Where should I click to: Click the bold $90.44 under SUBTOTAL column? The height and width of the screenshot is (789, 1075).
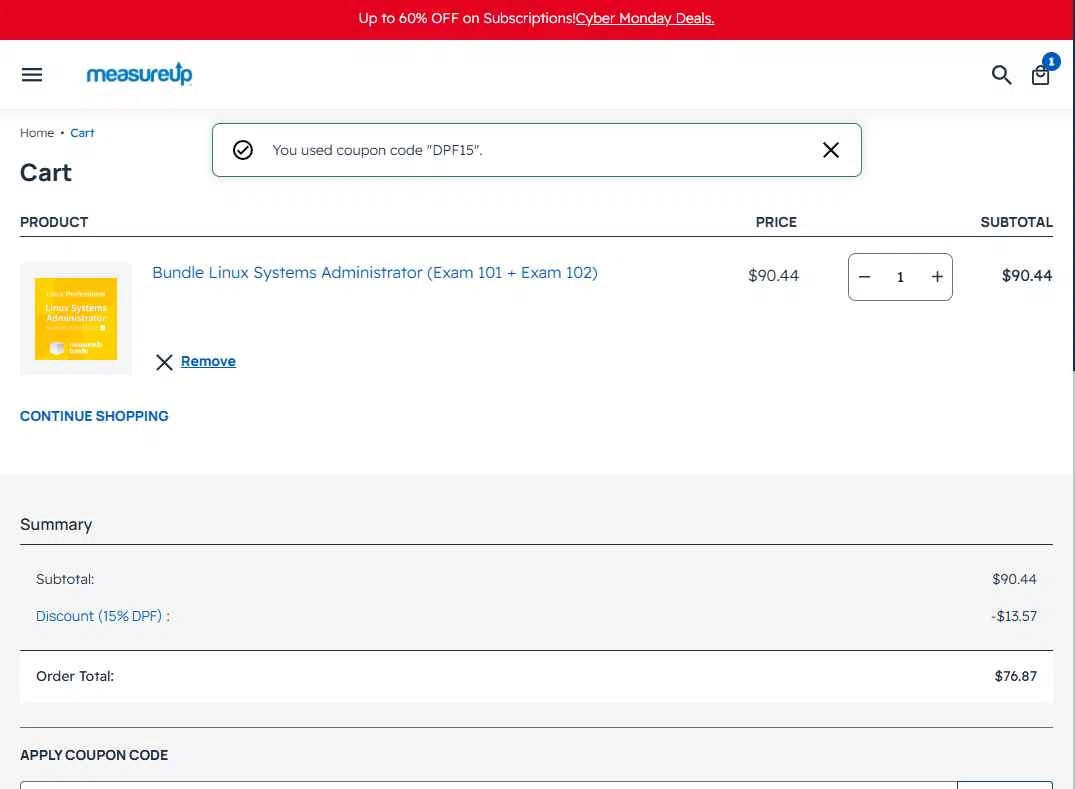click(x=1026, y=276)
